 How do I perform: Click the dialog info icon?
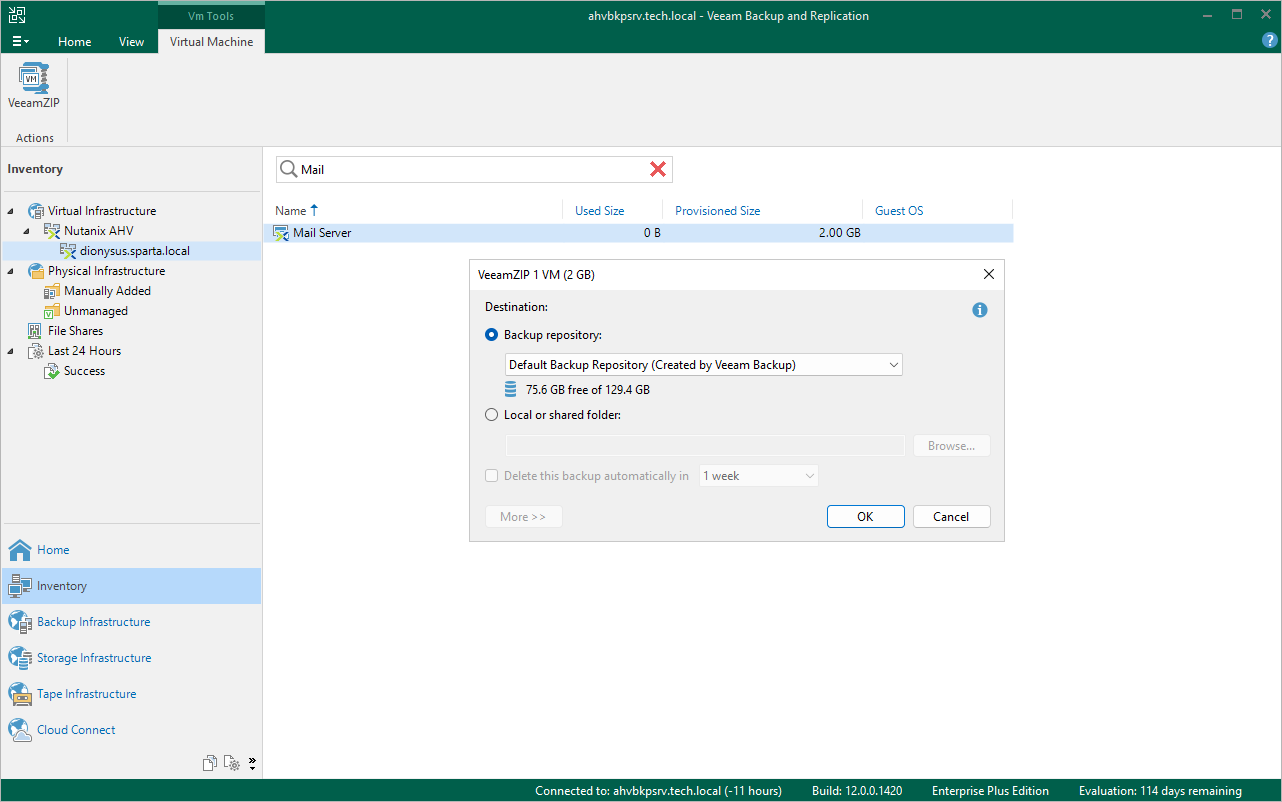tap(980, 310)
